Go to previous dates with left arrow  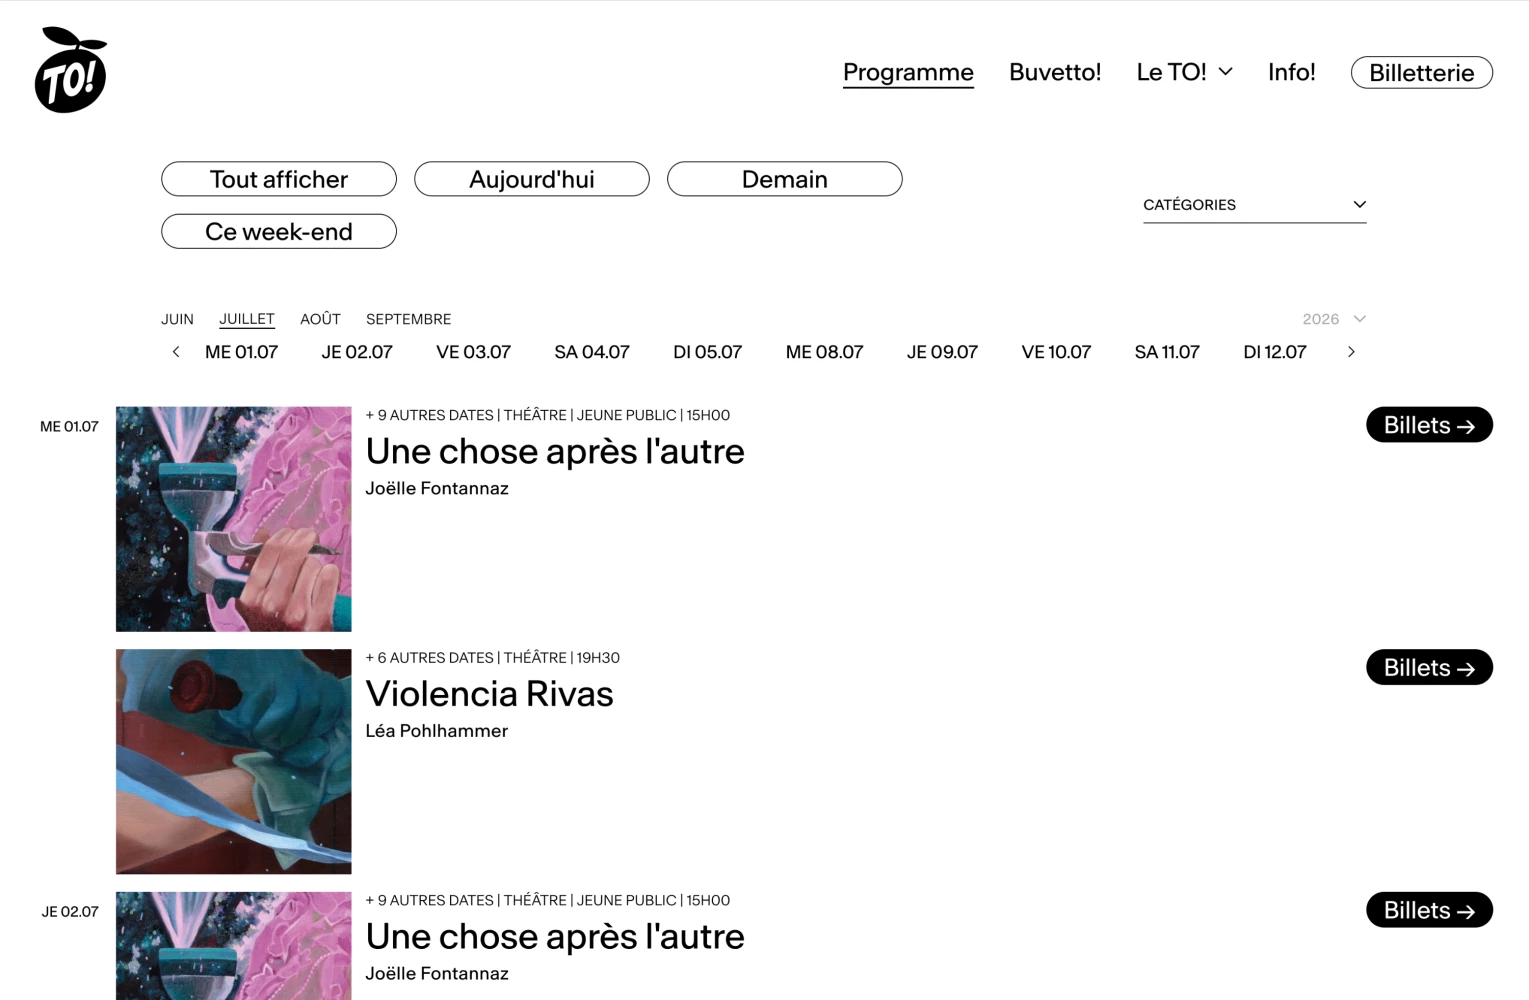(x=176, y=352)
